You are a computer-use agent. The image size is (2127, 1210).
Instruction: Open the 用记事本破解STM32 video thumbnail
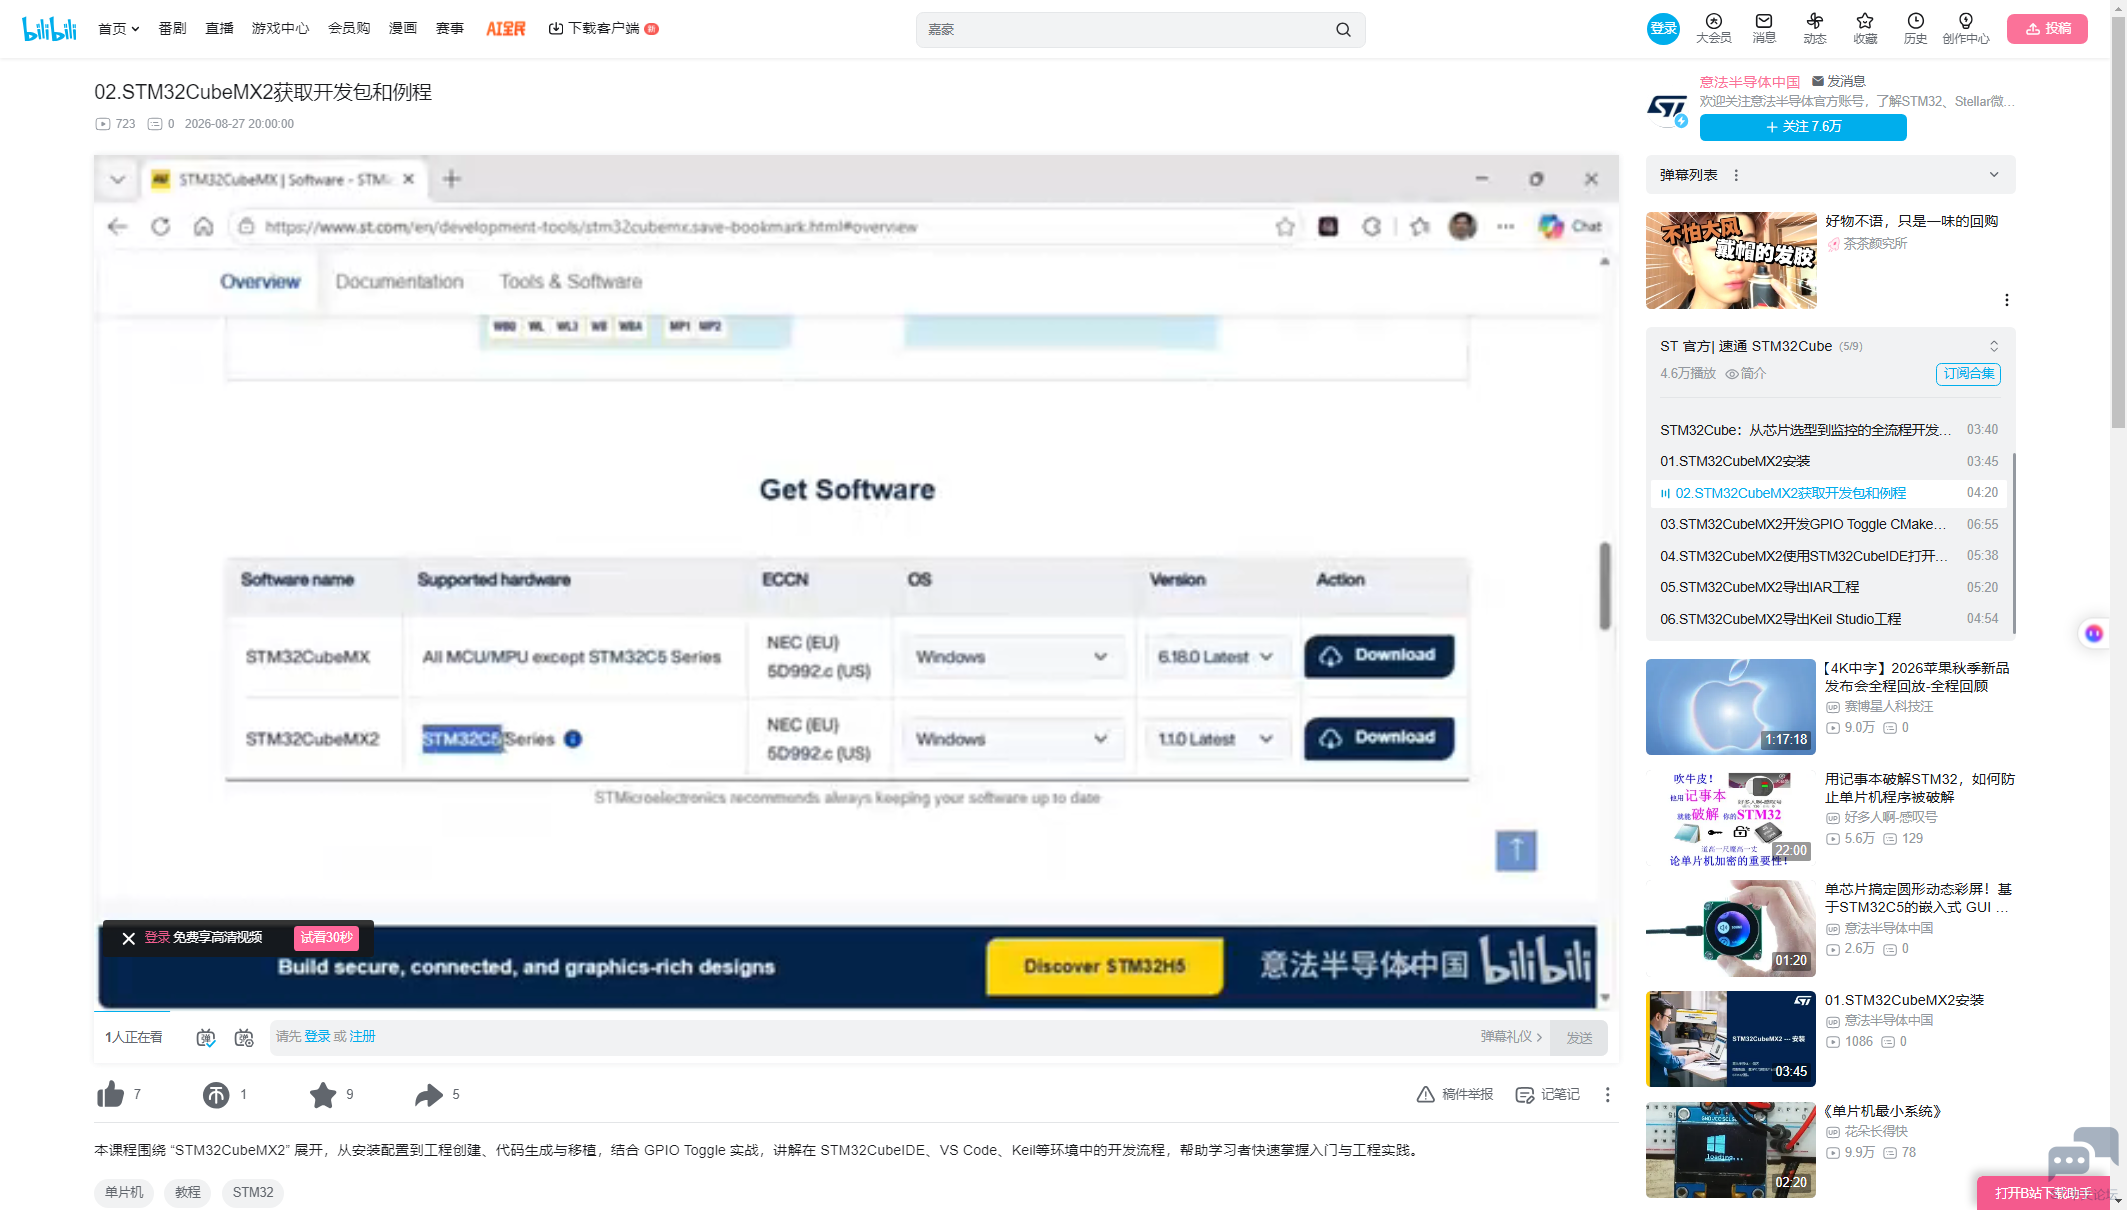click(x=1731, y=818)
